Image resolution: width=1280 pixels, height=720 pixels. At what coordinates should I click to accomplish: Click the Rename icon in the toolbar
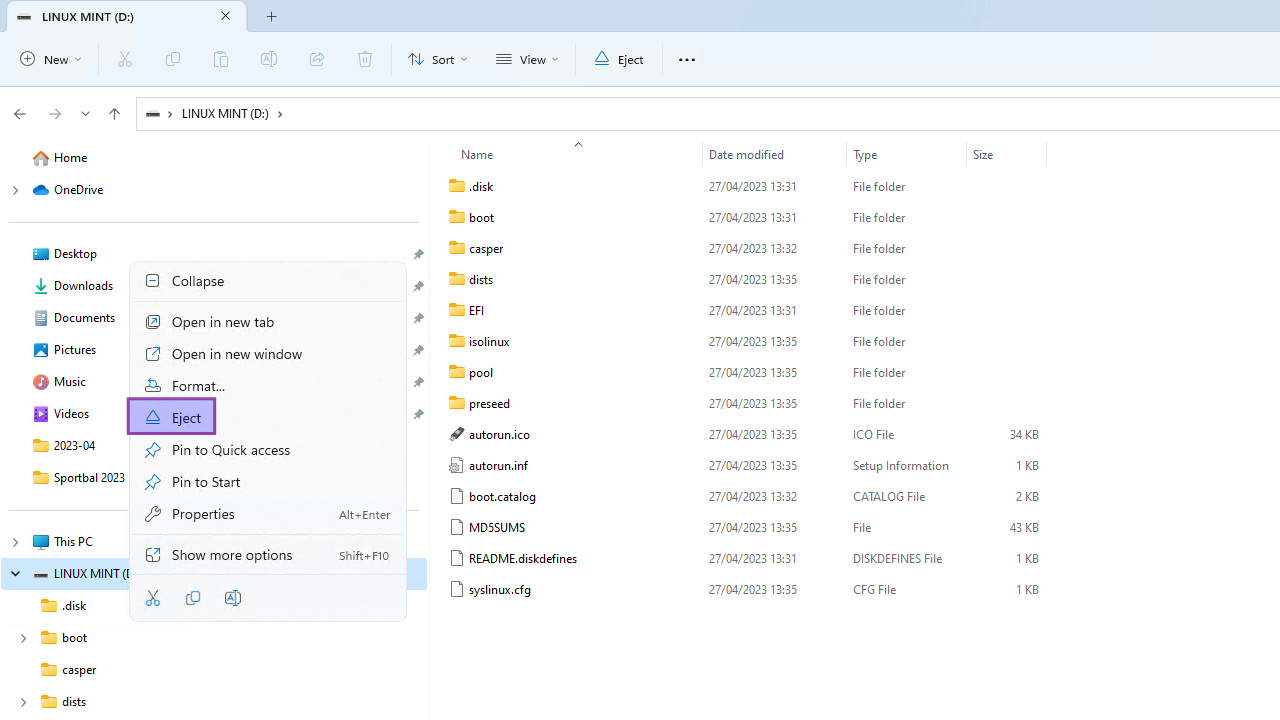(x=269, y=59)
